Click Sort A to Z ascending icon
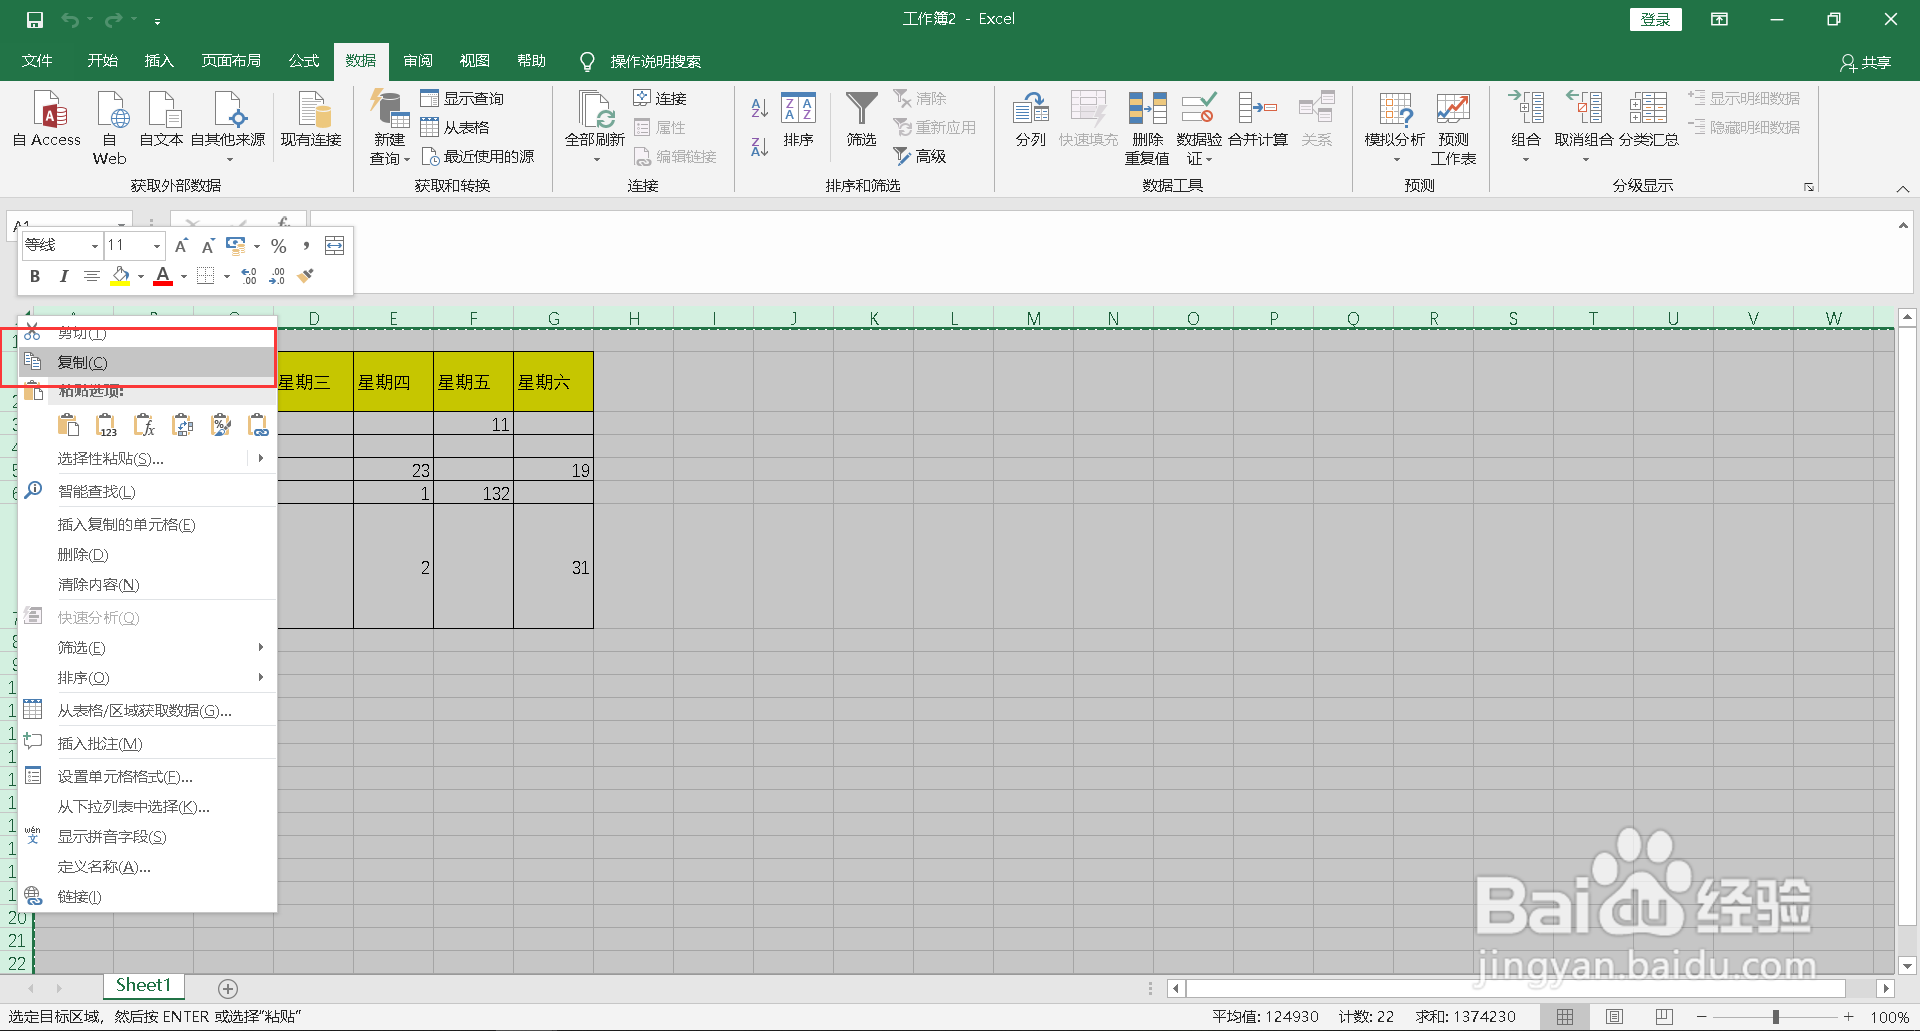 [x=759, y=108]
